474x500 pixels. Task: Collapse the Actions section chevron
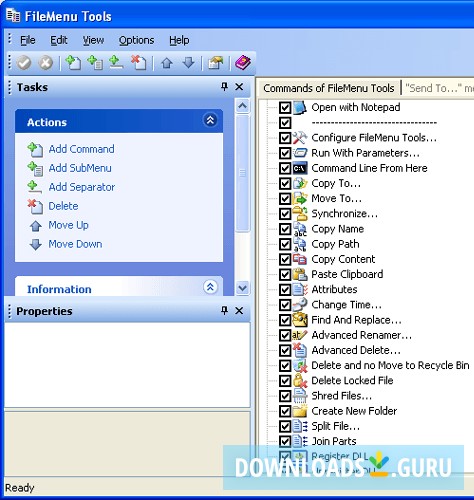[x=210, y=120]
